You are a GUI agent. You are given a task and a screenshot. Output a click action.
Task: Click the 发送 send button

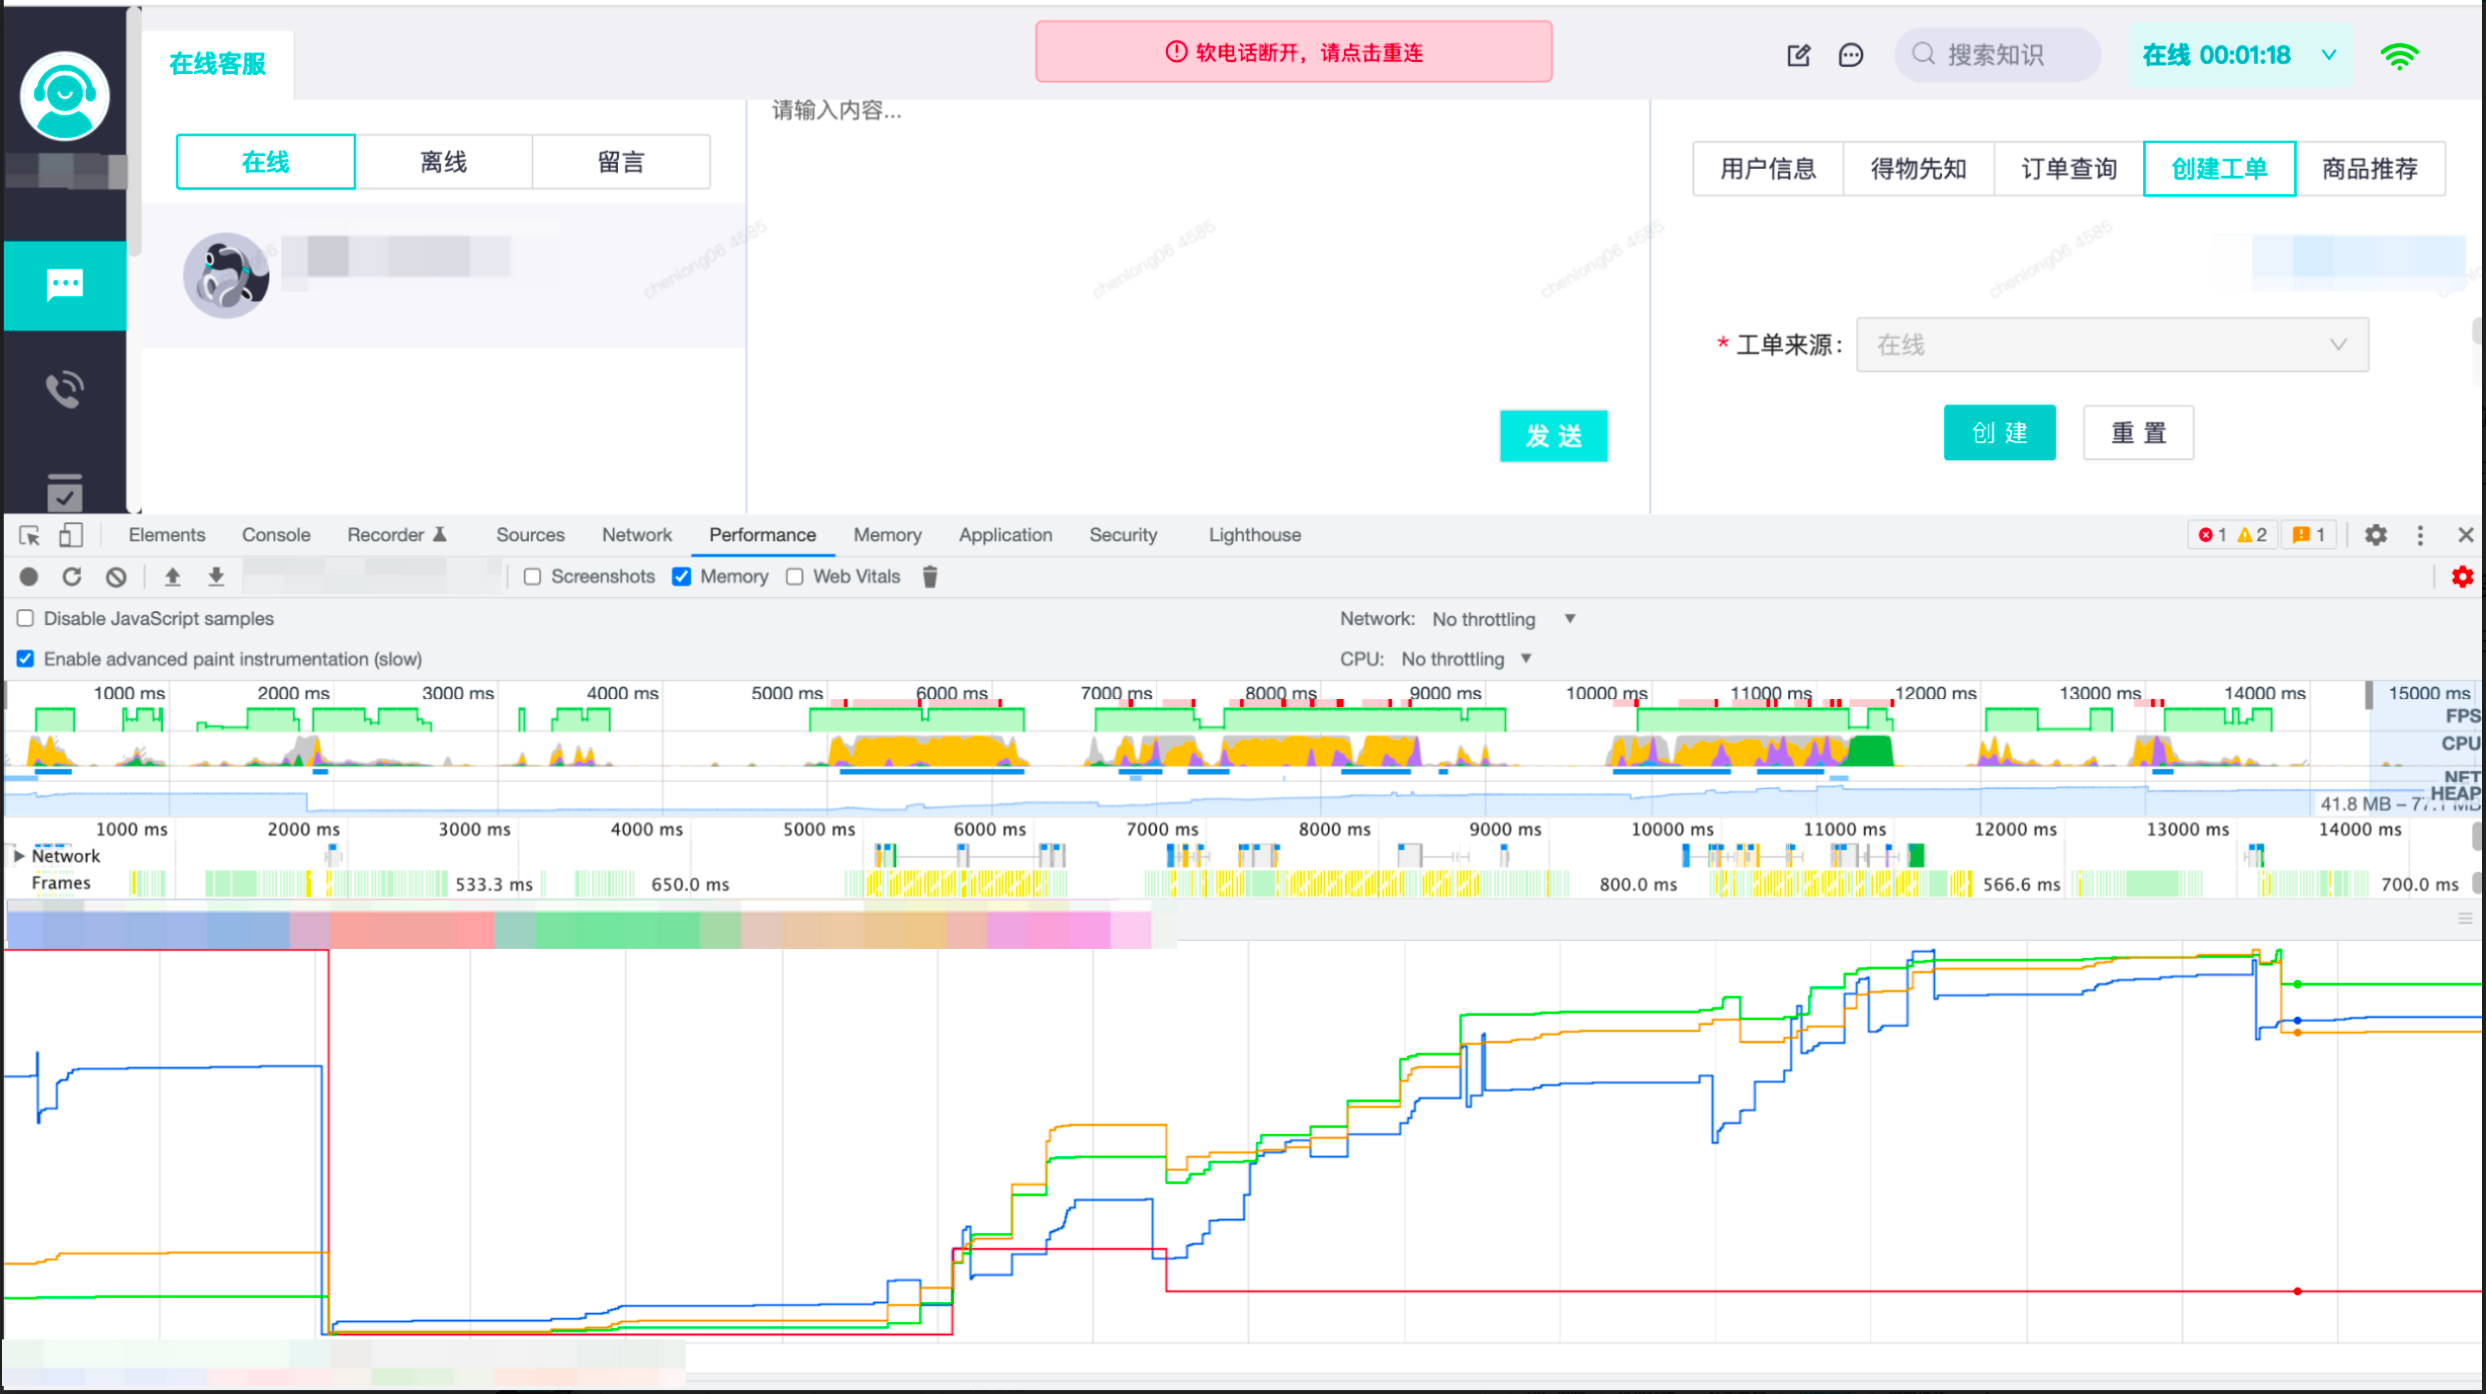(1553, 436)
